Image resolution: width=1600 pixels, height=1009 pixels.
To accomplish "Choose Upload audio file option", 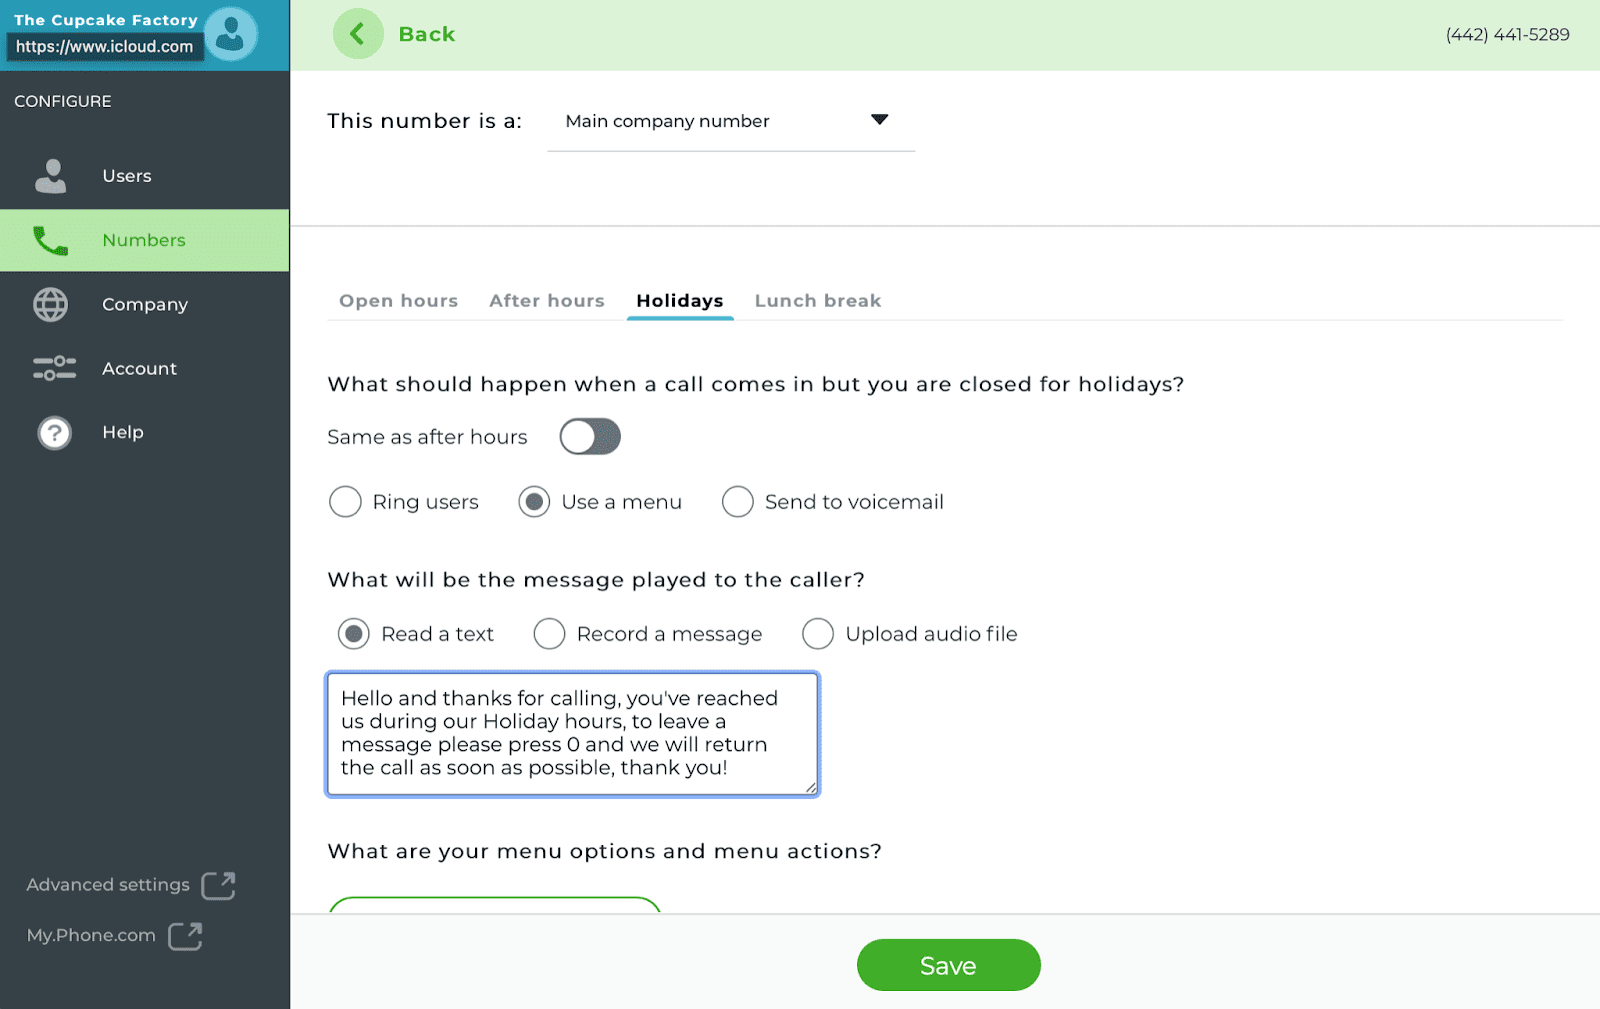I will coord(818,634).
